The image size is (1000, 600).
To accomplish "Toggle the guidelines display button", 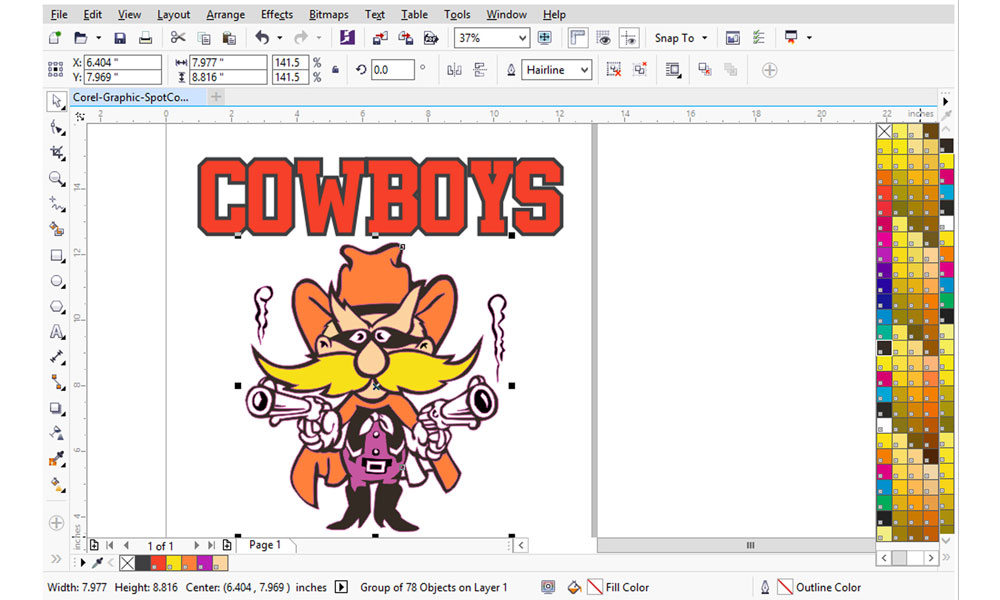I will coord(629,38).
